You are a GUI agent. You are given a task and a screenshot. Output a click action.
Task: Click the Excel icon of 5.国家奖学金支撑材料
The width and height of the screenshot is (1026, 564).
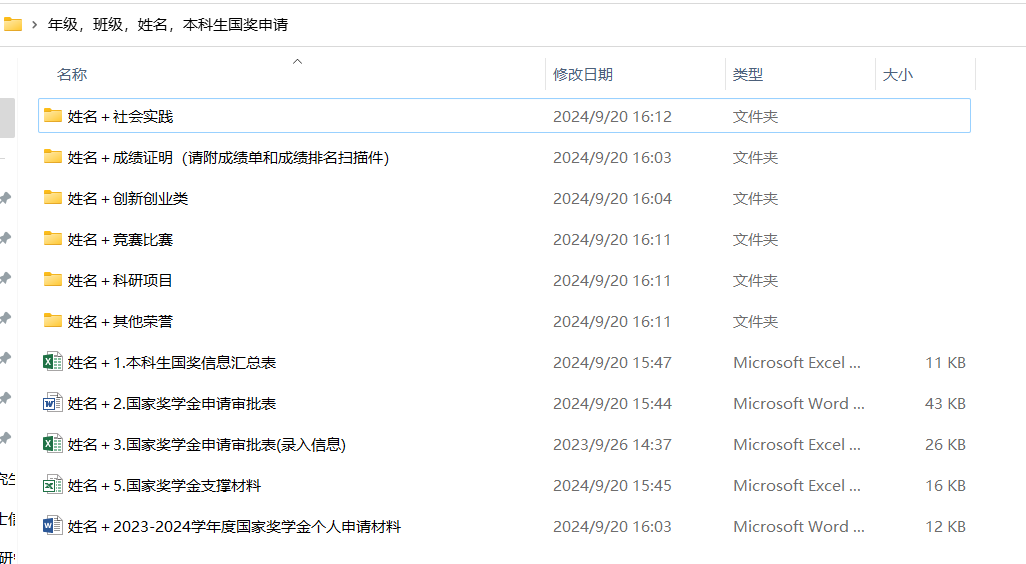[53, 485]
